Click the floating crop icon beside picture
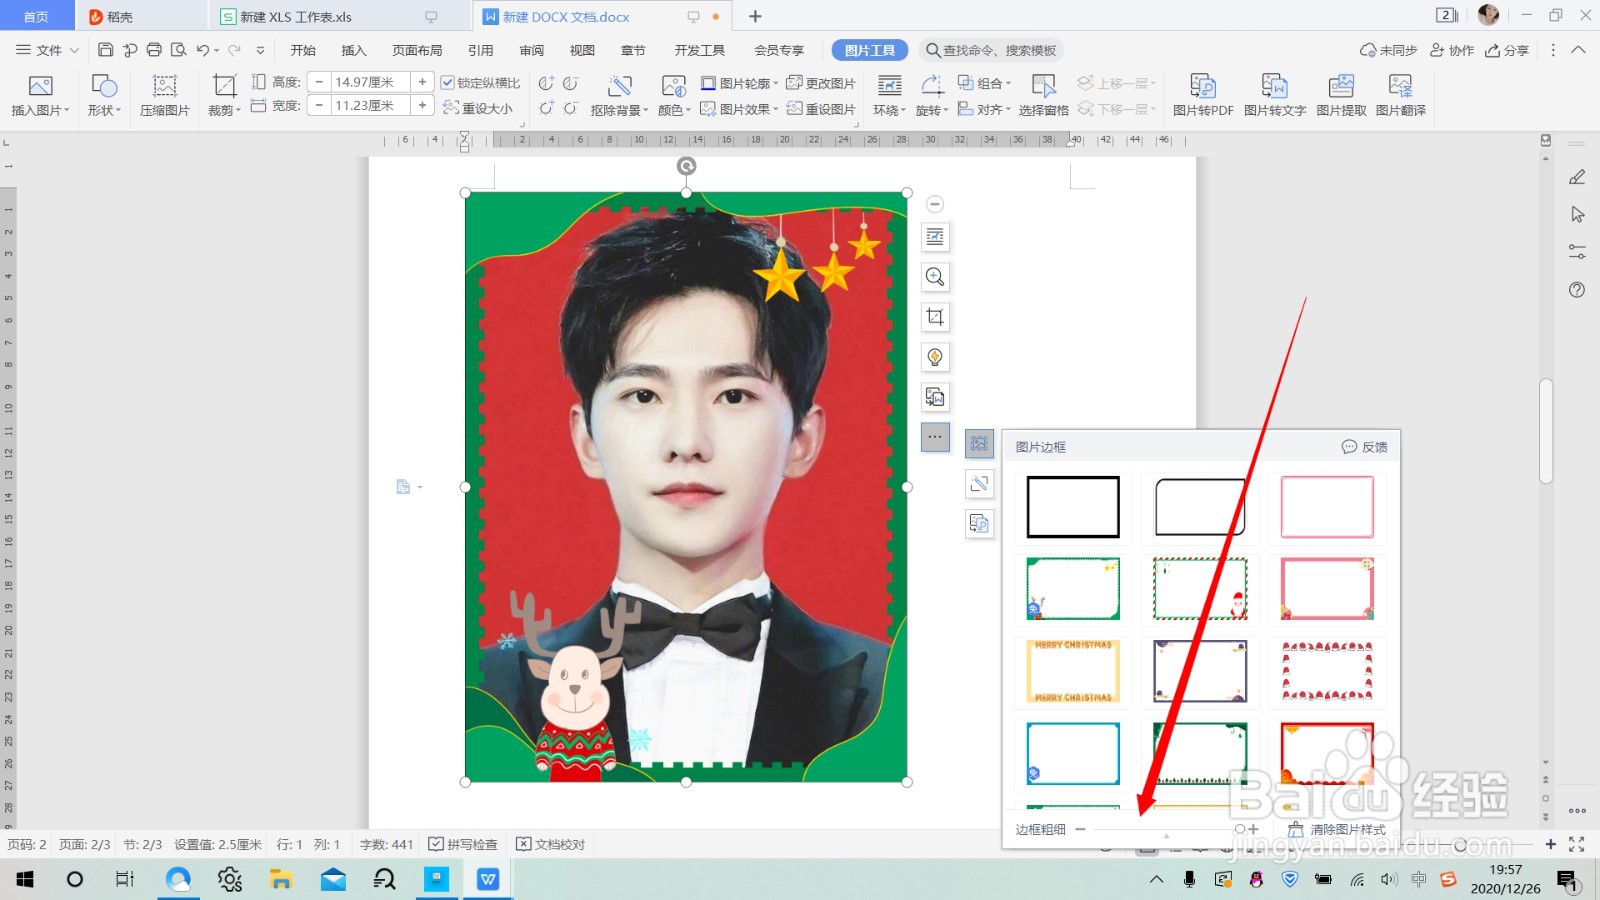 (935, 317)
